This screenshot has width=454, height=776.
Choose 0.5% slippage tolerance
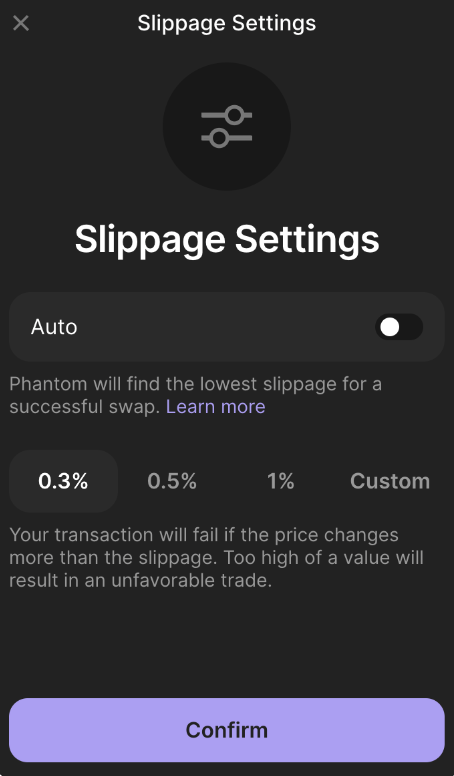[x=172, y=481]
